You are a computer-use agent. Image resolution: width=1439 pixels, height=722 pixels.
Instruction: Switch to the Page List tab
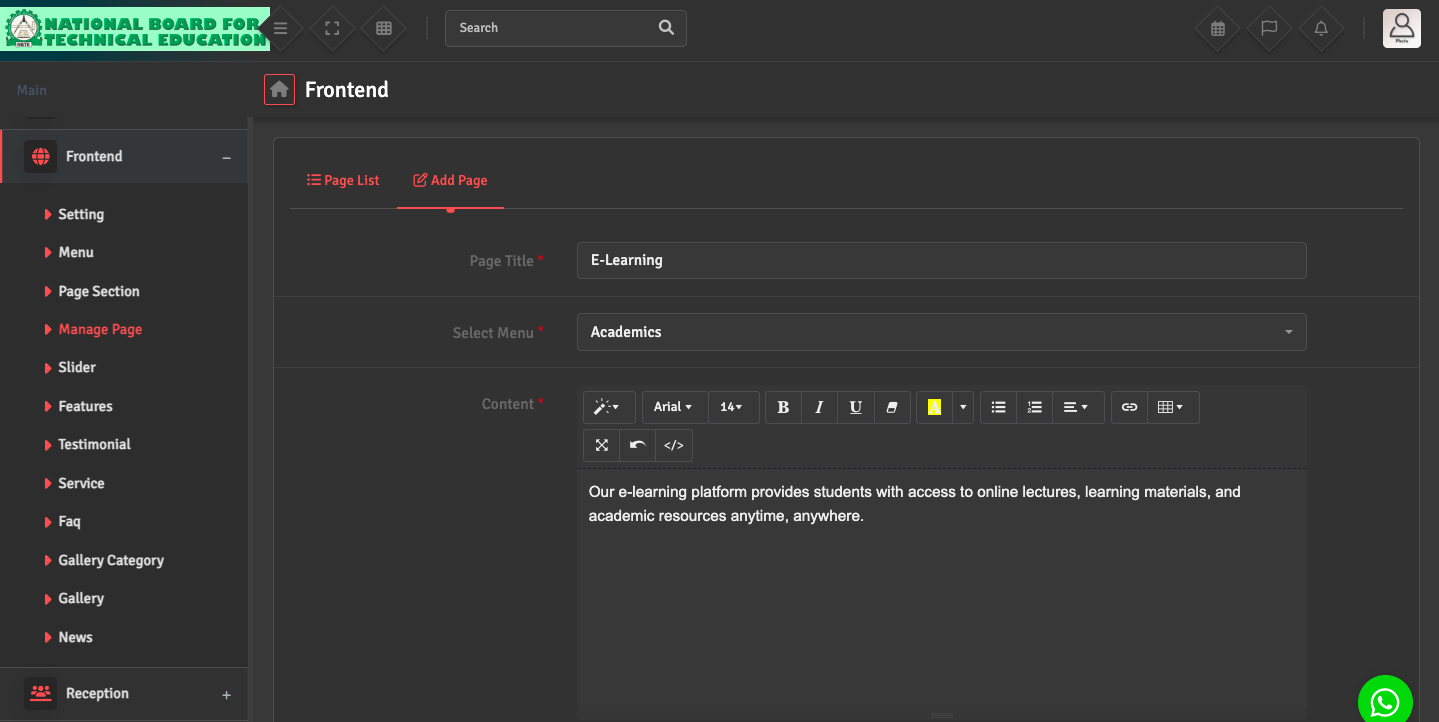(343, 180)
